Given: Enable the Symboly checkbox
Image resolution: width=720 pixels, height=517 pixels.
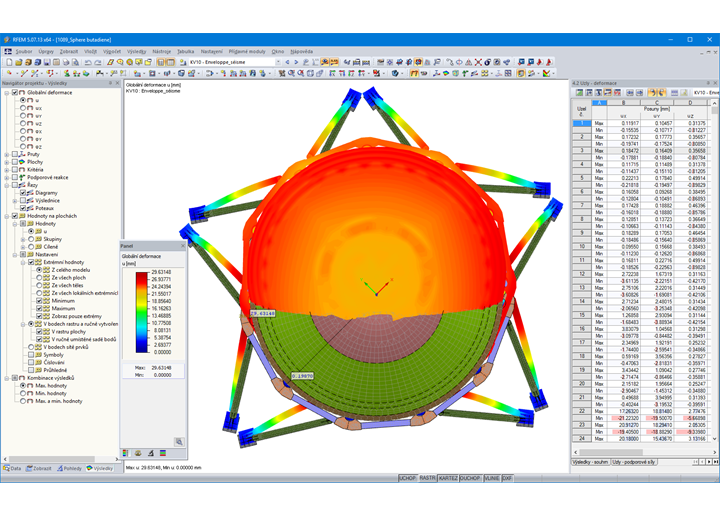Looking at the screenshot, I should [x=31, y=354].
